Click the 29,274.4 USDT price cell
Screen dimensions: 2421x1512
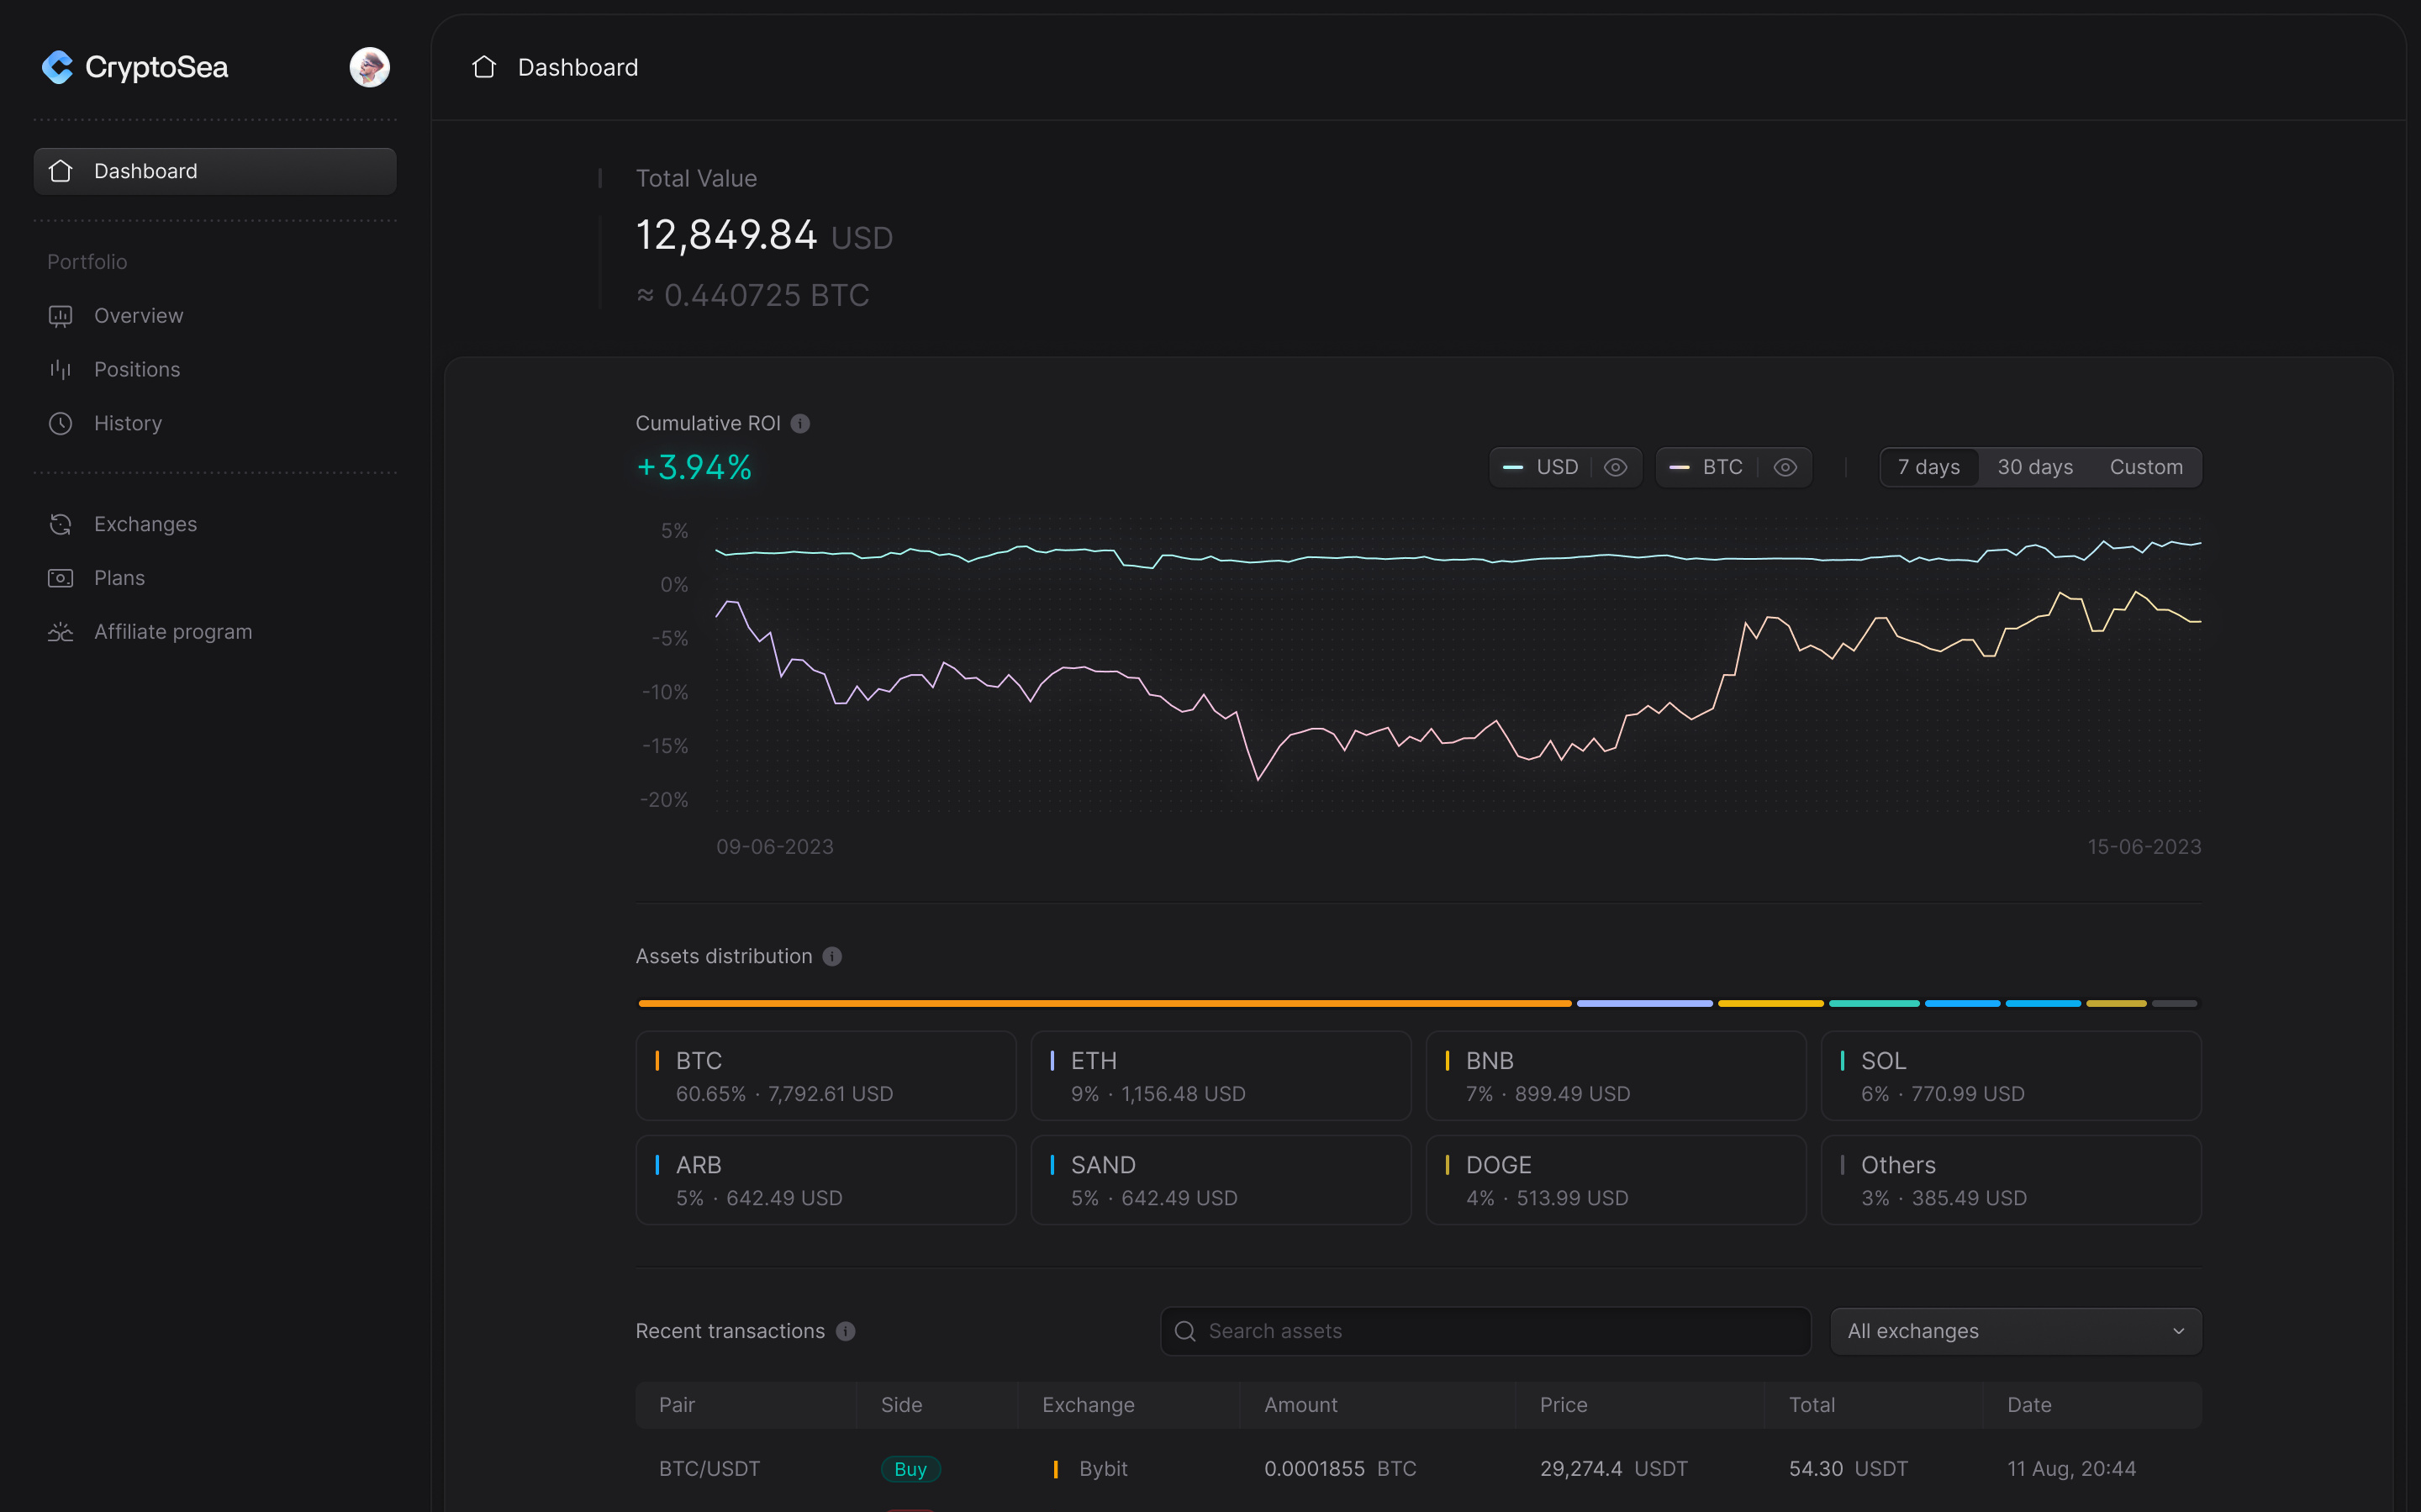pos(1613,1469)
